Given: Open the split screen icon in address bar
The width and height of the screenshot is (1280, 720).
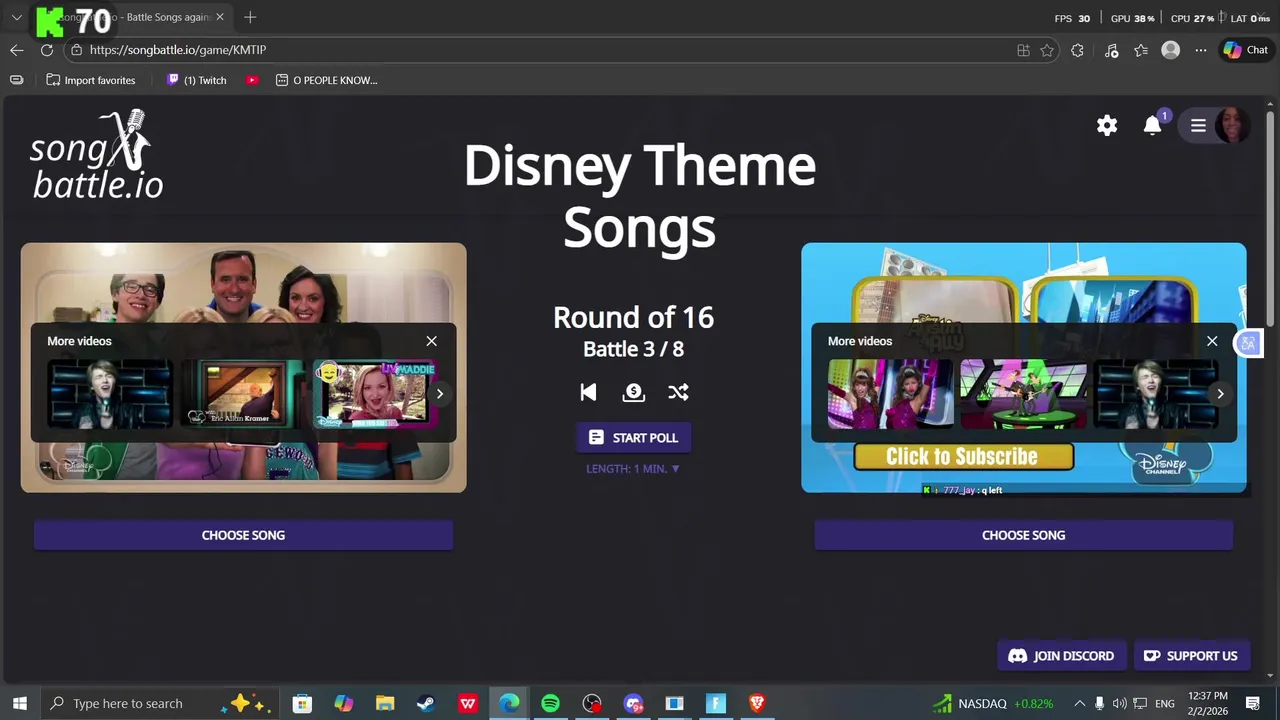Looking at the screenshot, I should tap(1023, 50).
